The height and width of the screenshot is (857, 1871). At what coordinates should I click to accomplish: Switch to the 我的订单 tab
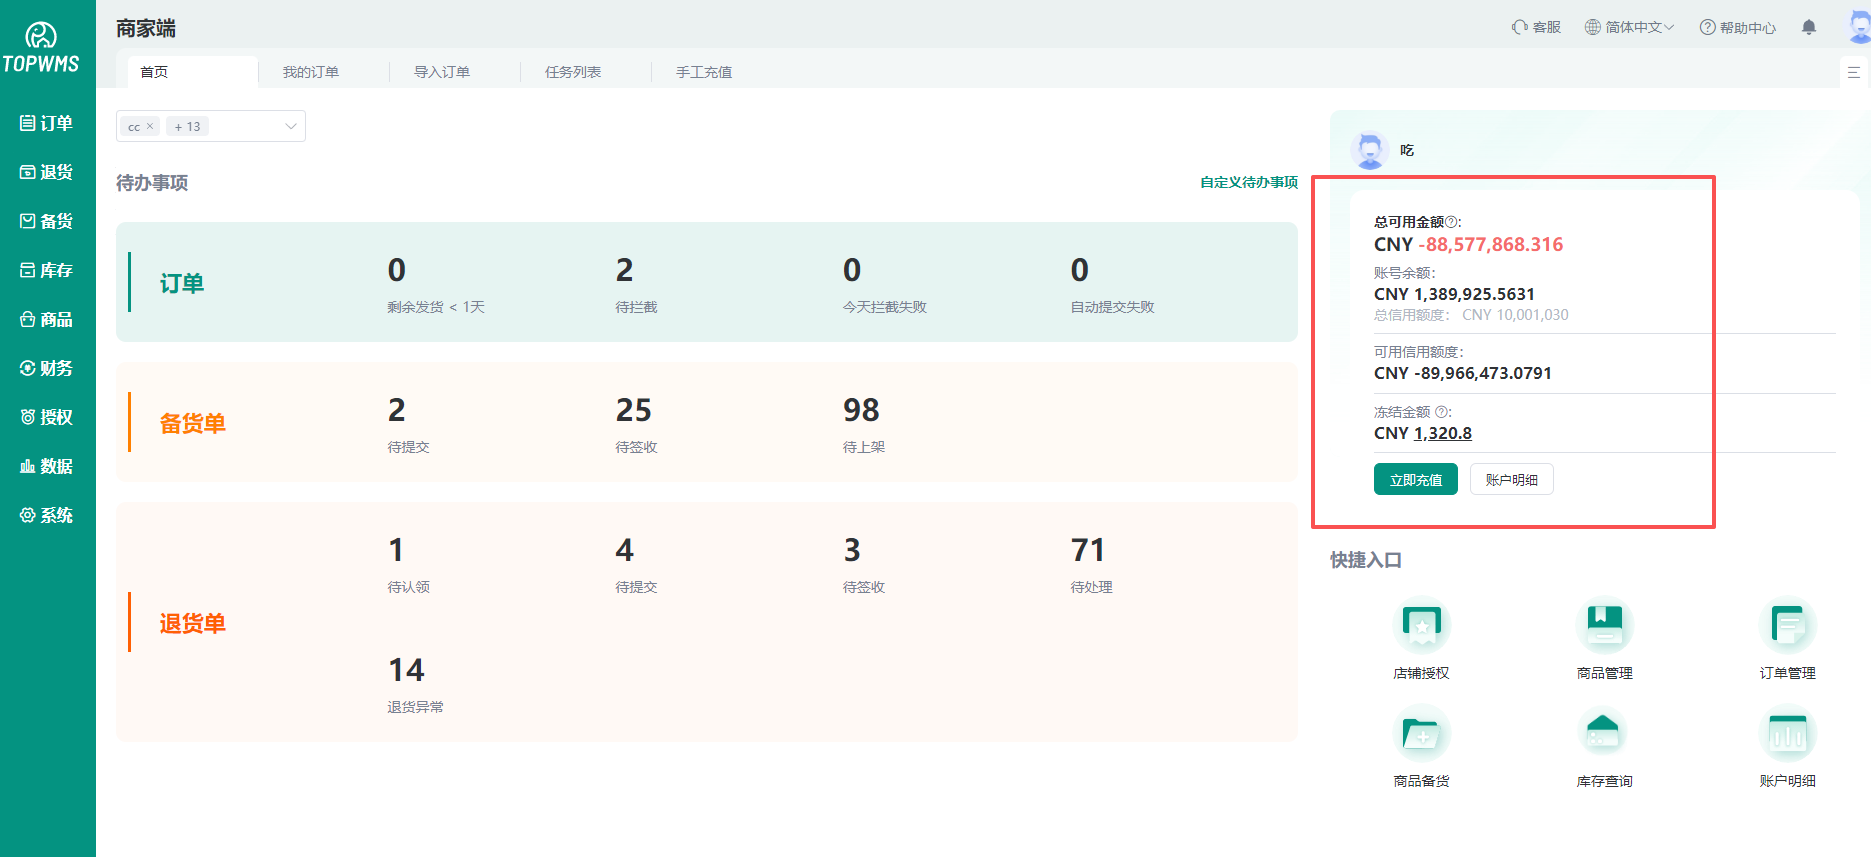tap(311, 72)
